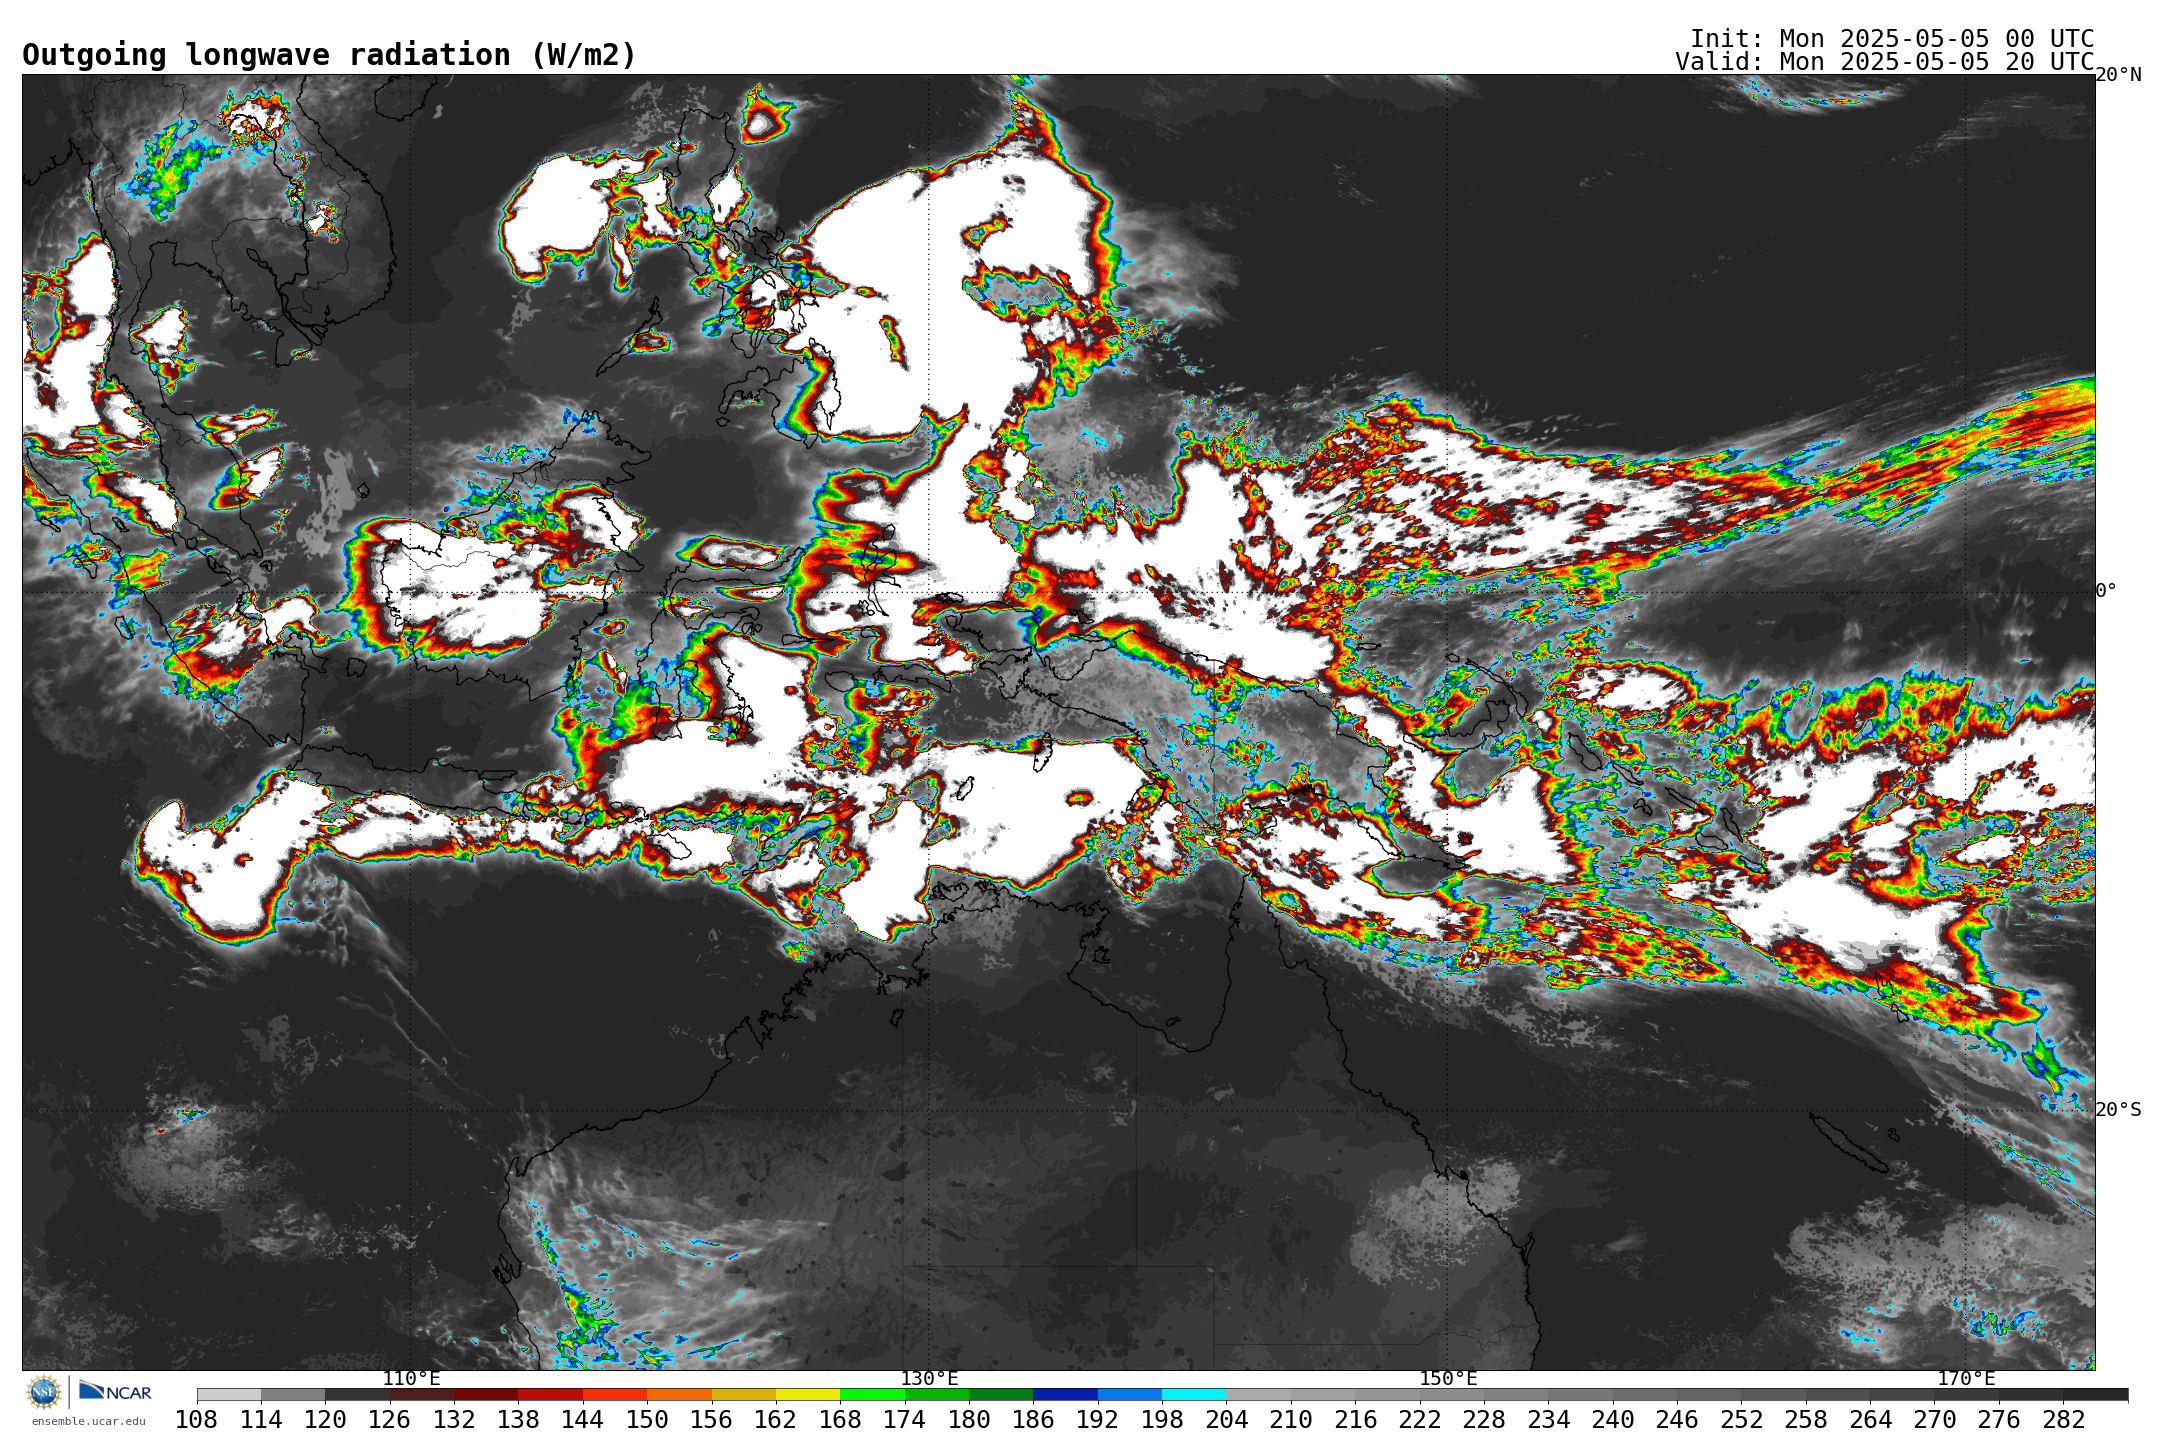
Task: Pick the gold swatch between 156 and 162
Action: 744,1395
